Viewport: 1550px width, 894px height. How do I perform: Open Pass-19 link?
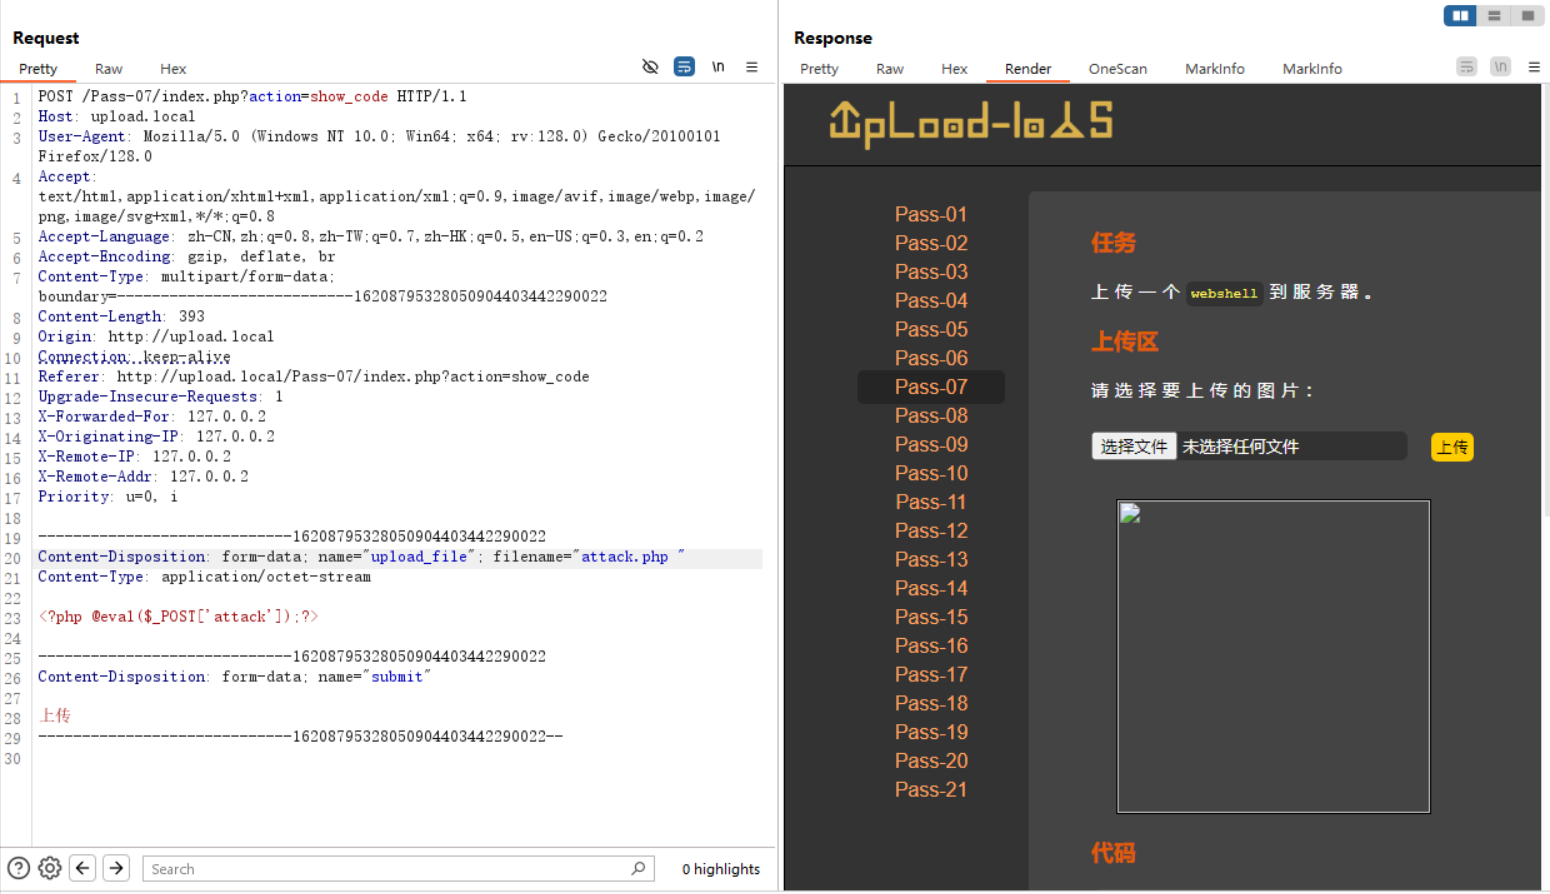point(931,732)
